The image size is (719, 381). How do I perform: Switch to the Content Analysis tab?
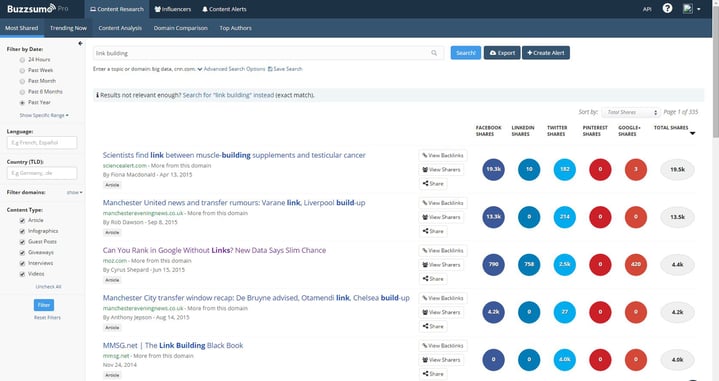coord(120,28)
